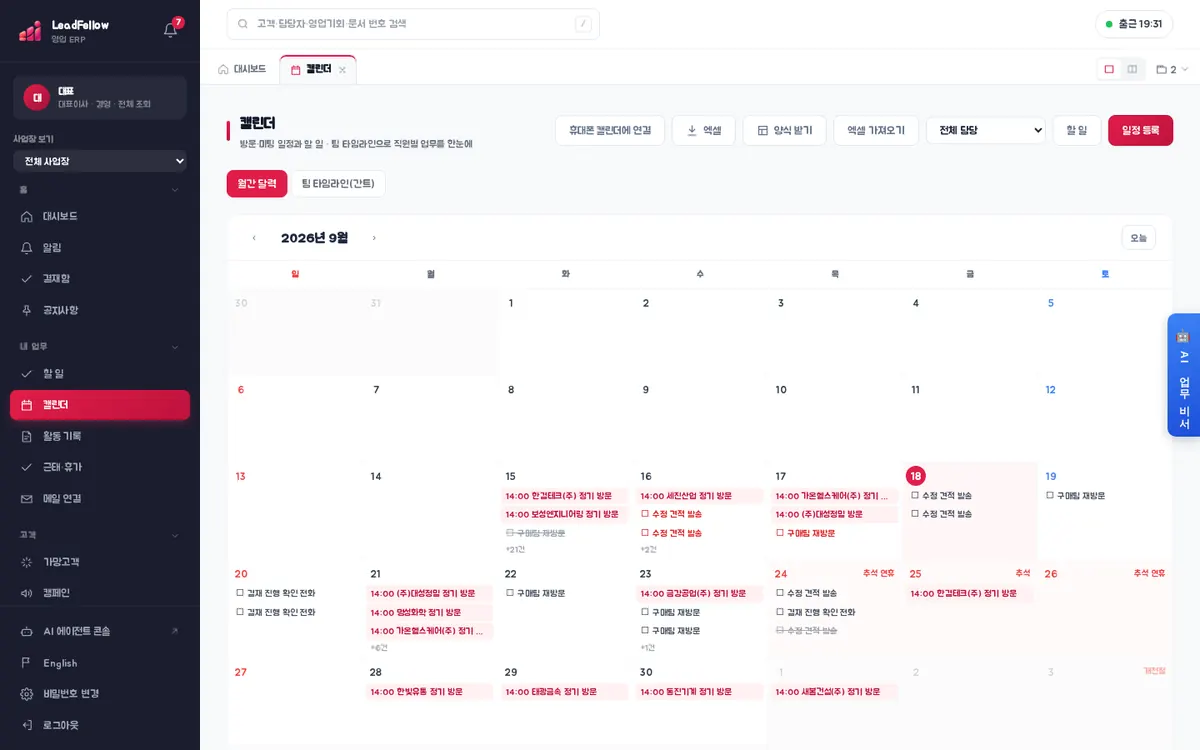
Task: Switch to the 대시보드 tab
Action: pyautogui.click(x=242, y=70)
